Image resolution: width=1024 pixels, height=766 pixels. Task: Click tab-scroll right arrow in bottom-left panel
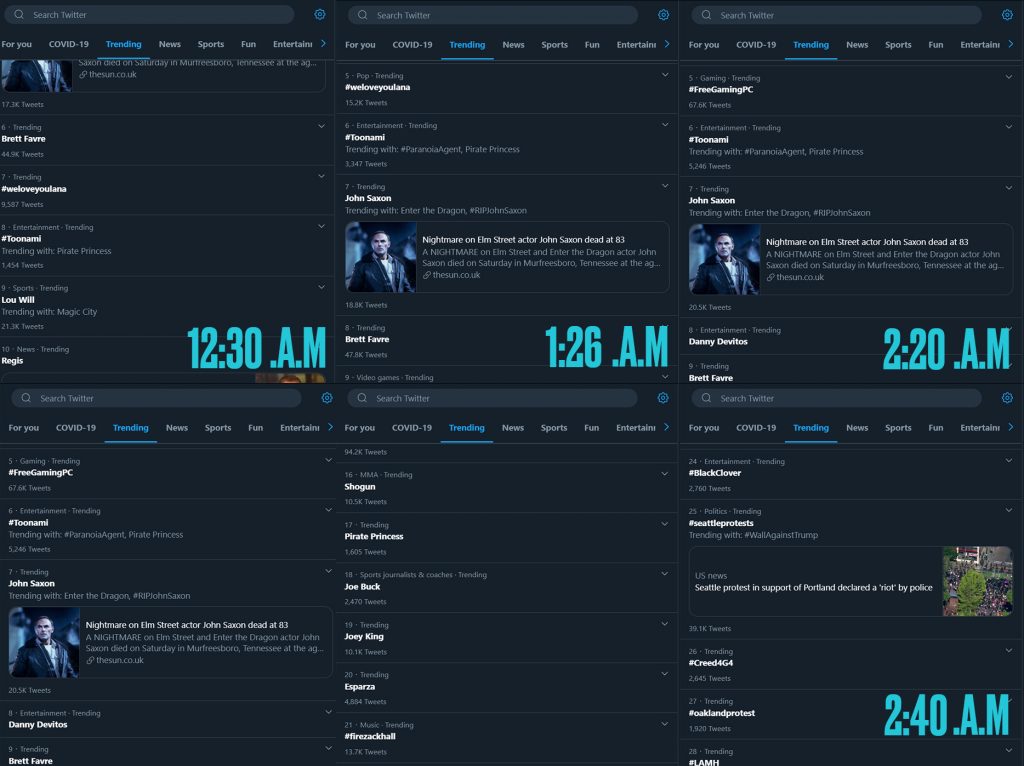tap(330, 427)
